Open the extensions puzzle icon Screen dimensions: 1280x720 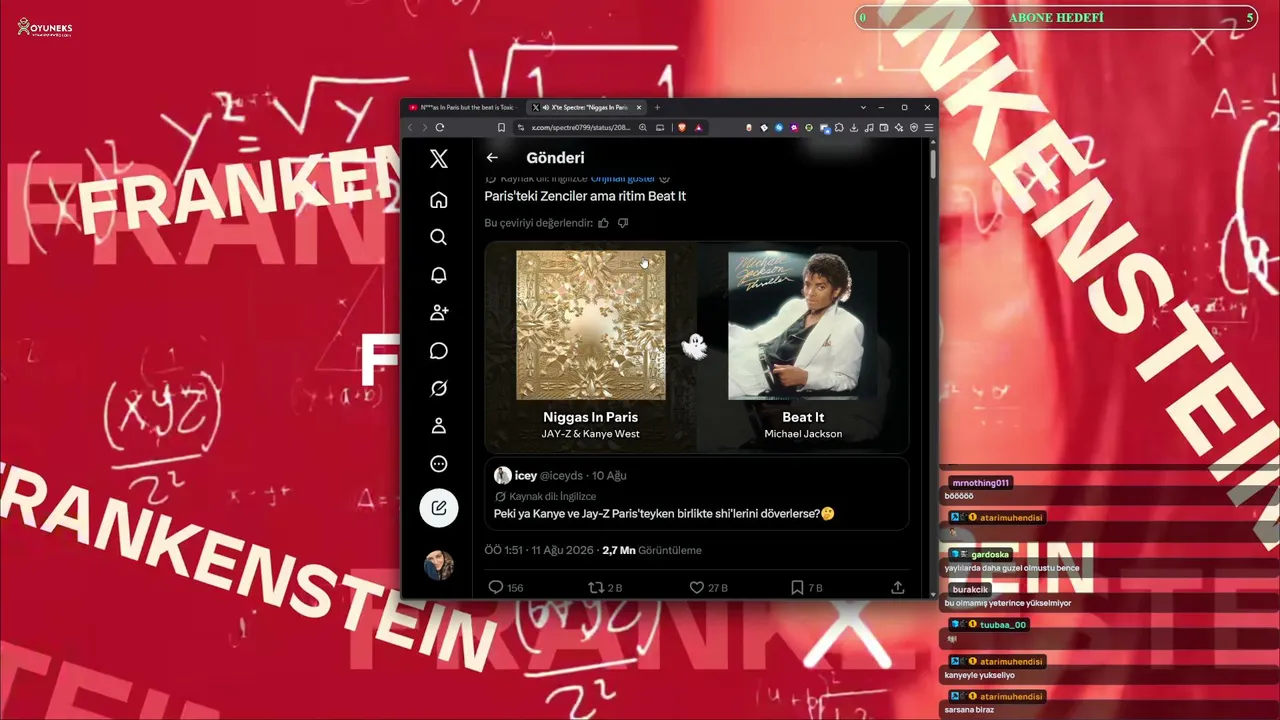pyautogui.click(x=840, y=127)
